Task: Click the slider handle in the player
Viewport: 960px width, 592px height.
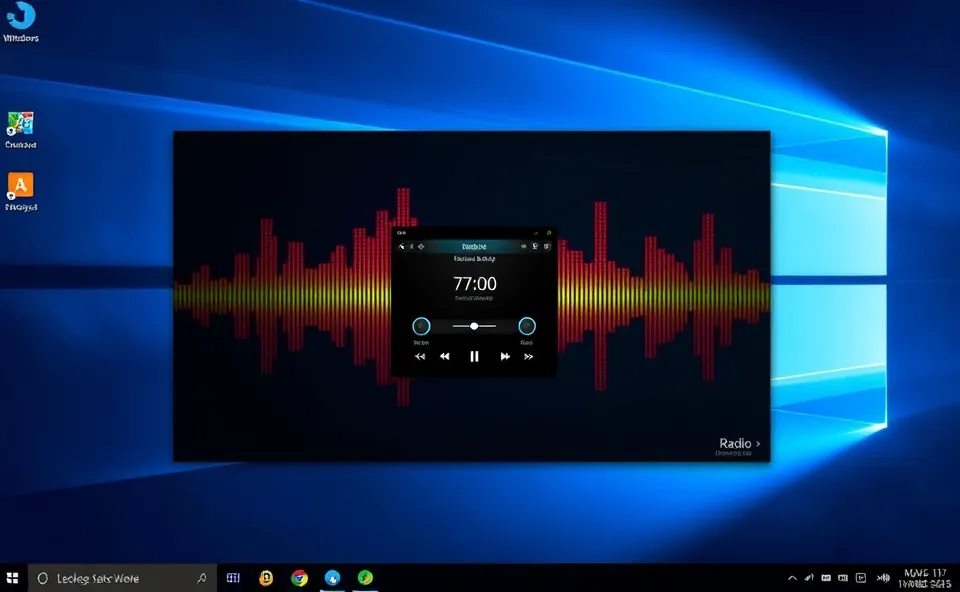Action: (x=474, y=326)
